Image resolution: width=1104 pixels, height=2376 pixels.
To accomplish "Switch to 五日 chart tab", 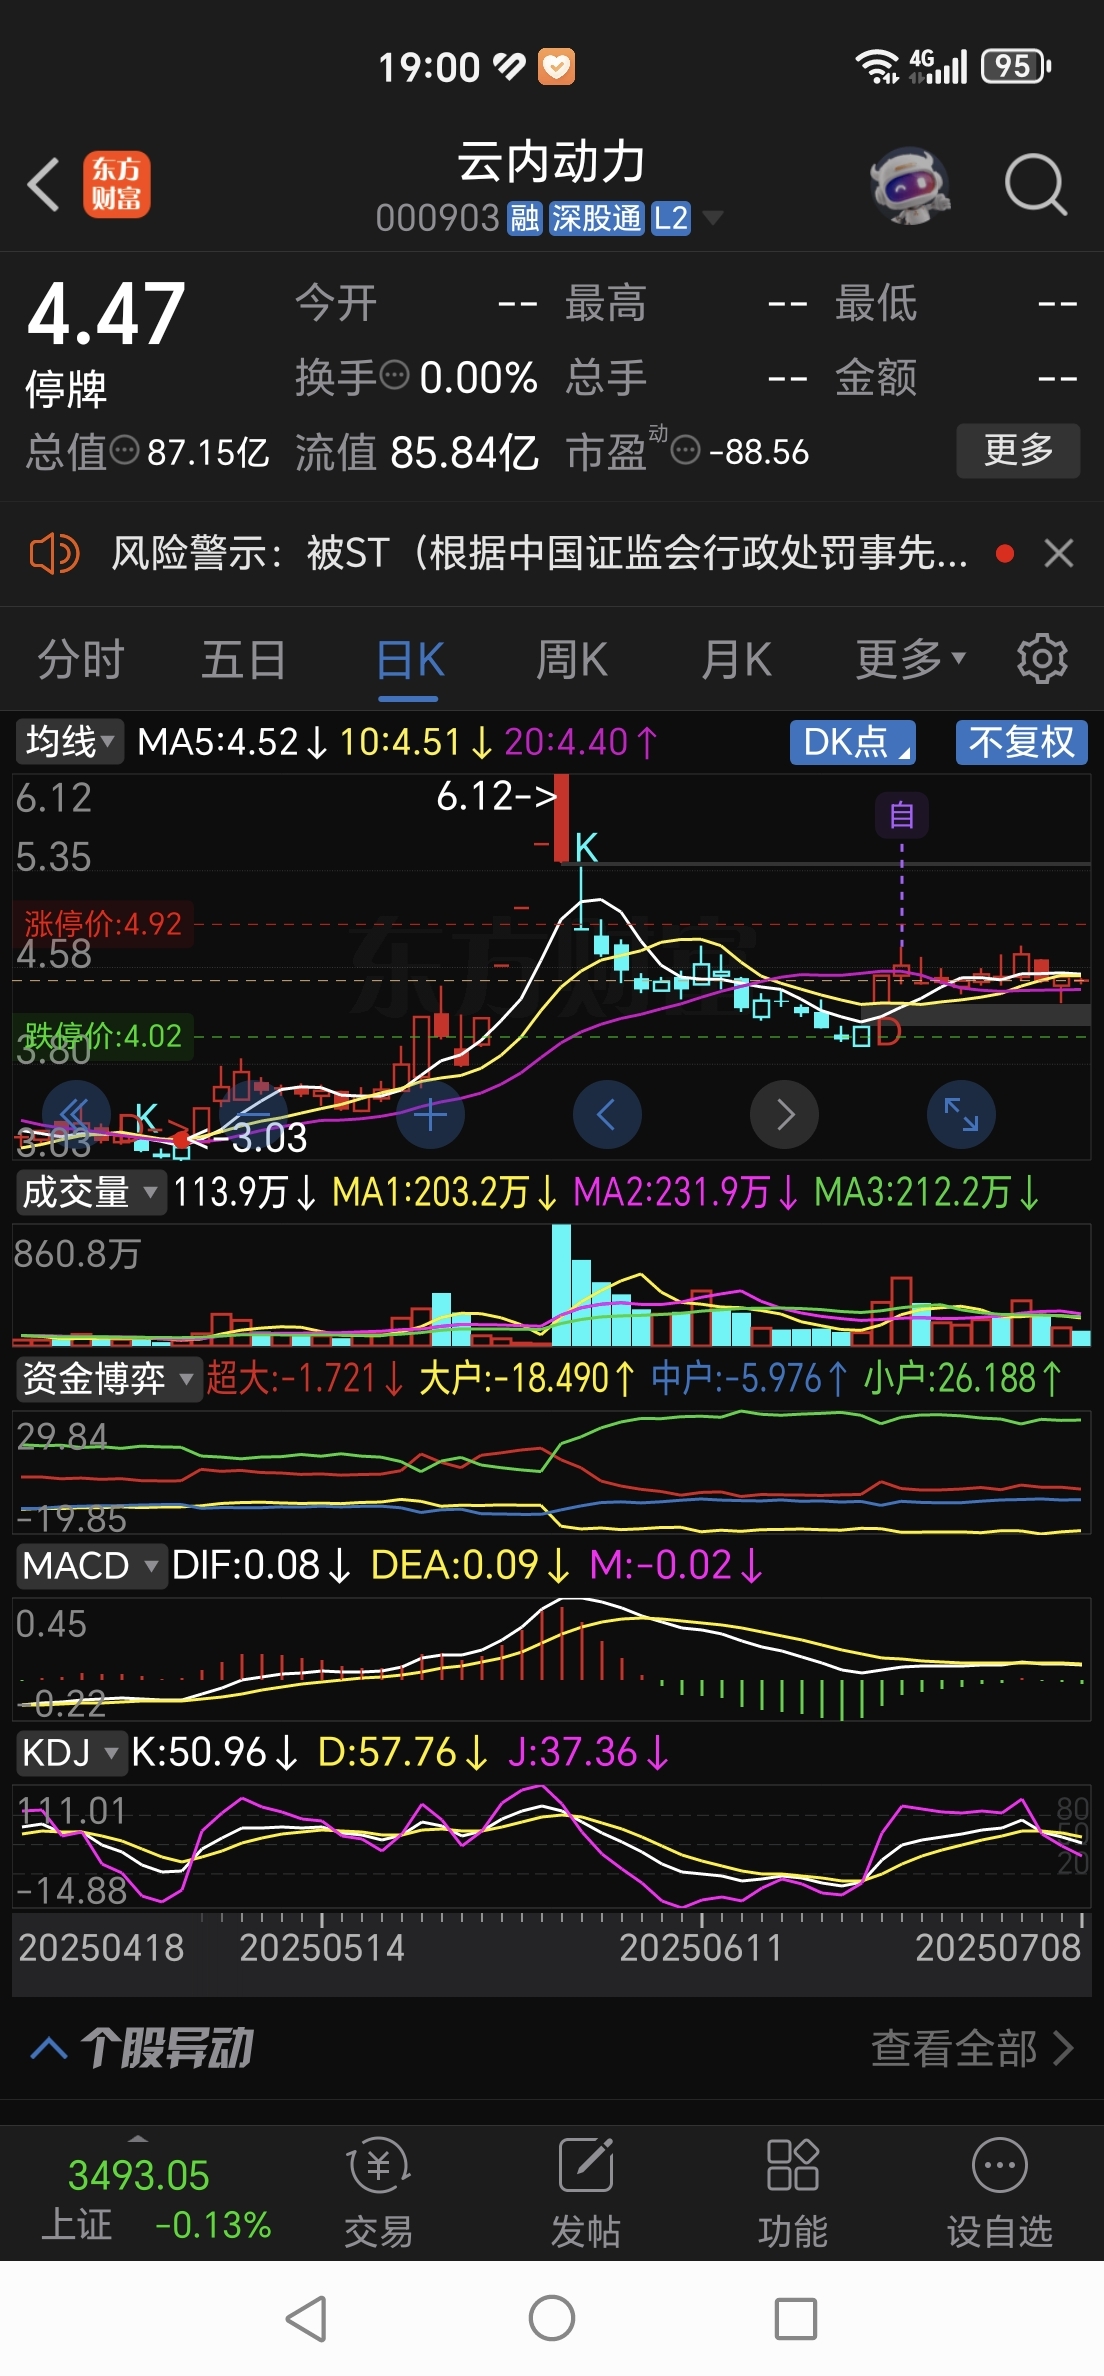I will [244, 660].
